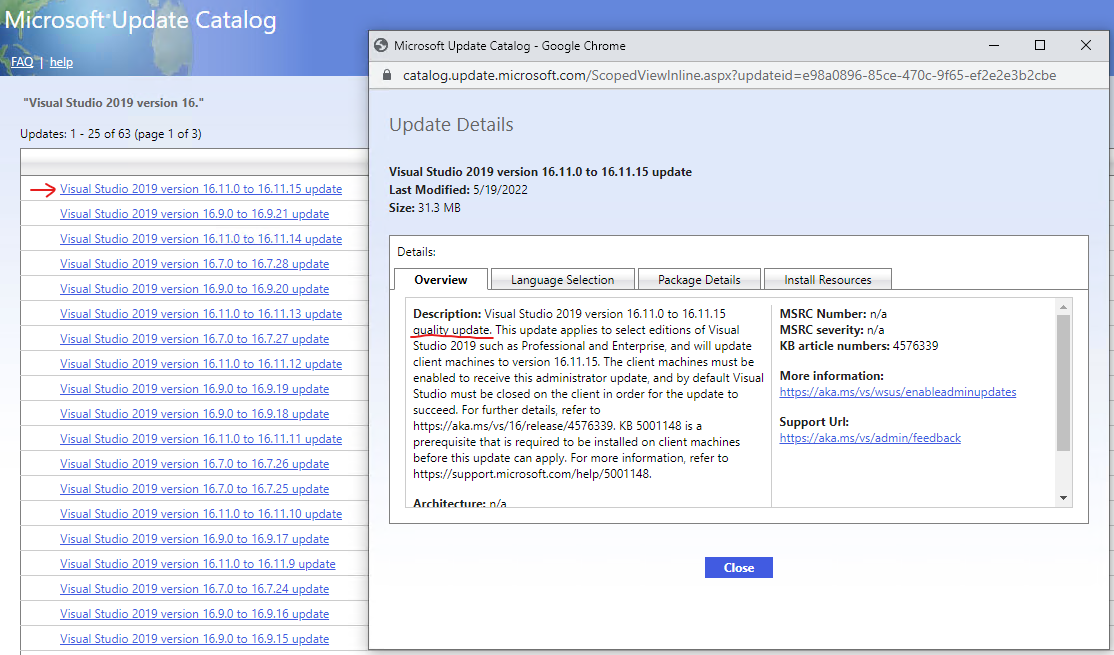Open the 16.11.0 to 16.11.12 update link
This screenshot has height=655, width=1114.
pyautogui.click(x=201, y=364)
